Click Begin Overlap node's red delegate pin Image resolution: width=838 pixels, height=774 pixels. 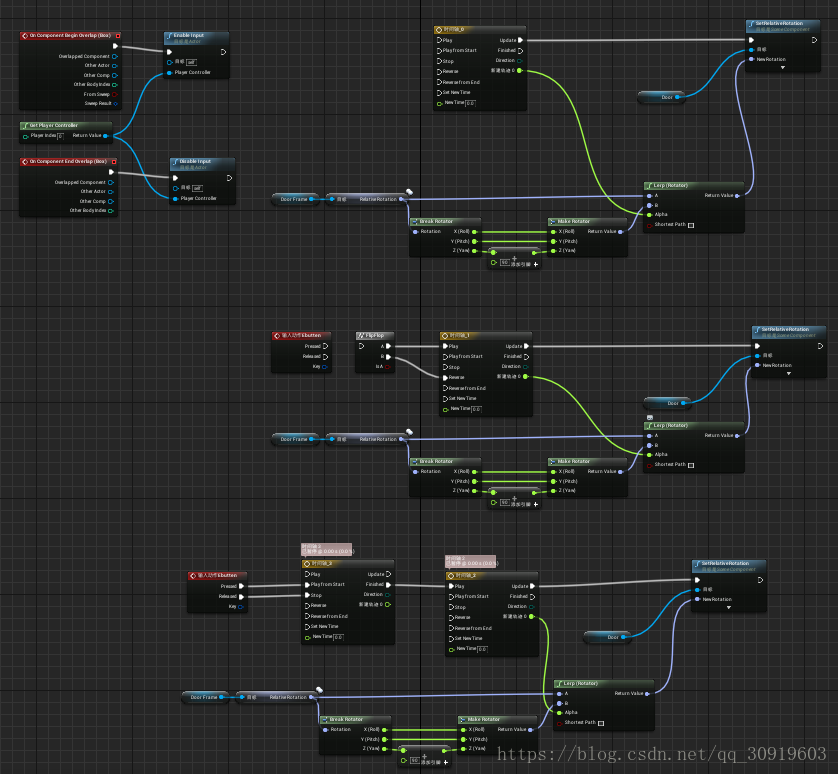pos(118,36)
